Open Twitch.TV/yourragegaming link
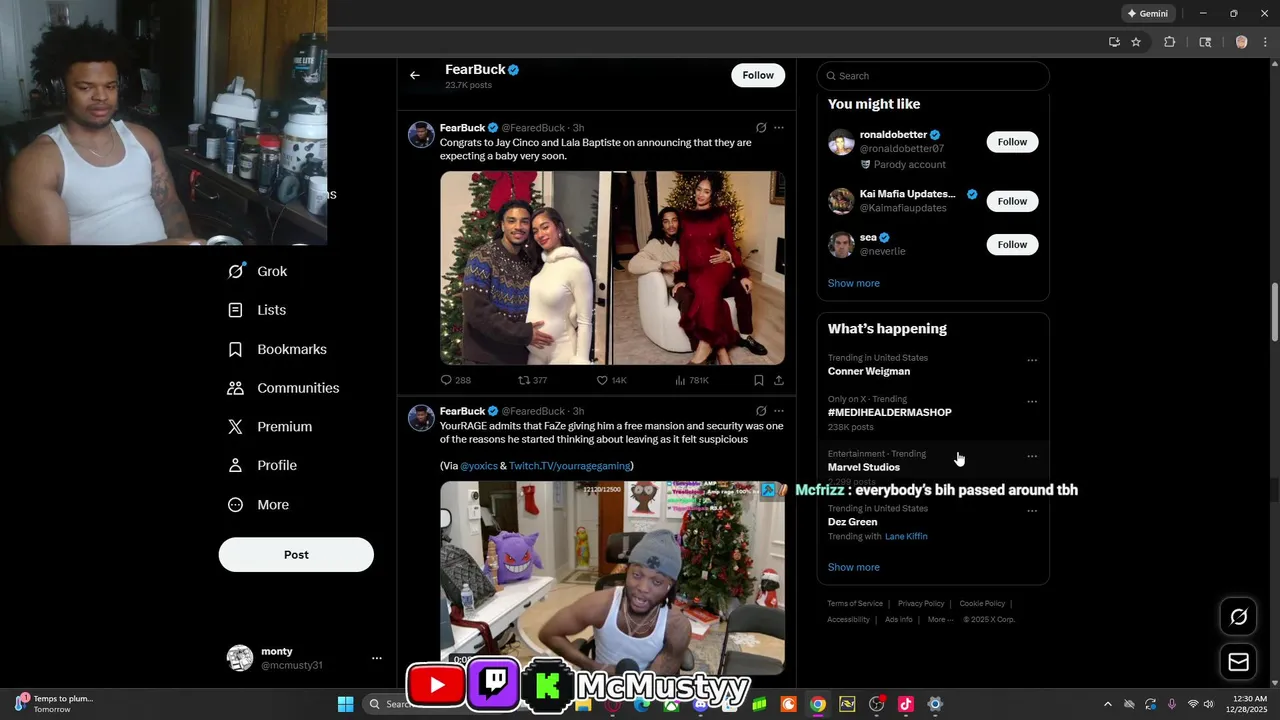 (x=570, y=466)
